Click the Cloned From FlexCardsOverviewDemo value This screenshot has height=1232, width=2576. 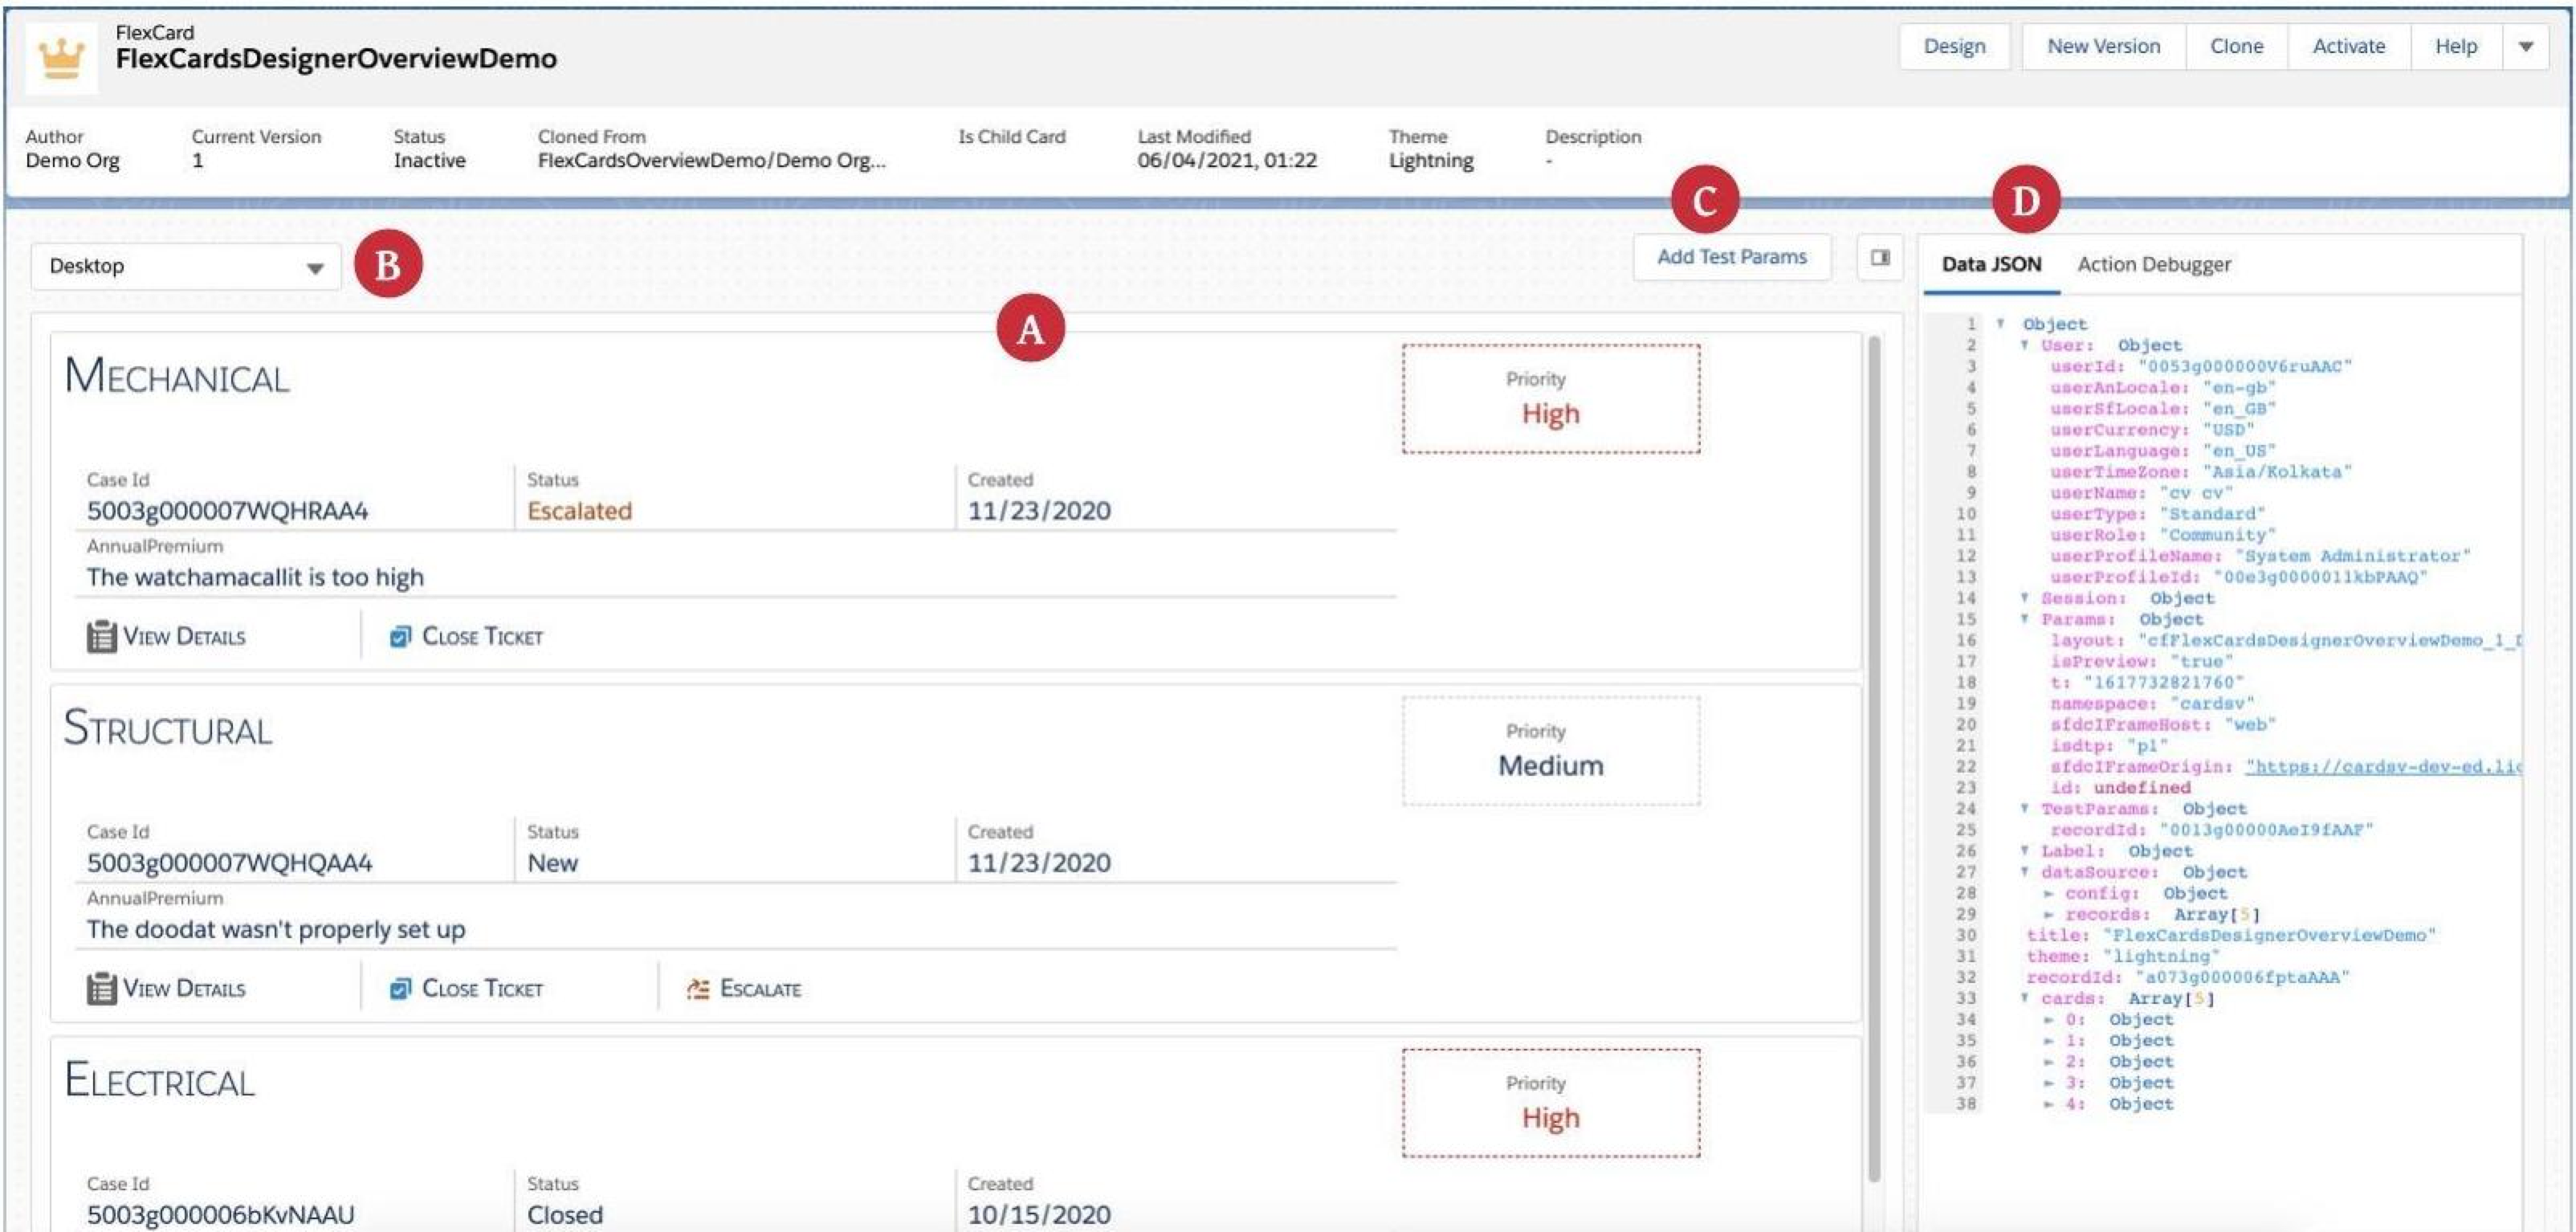[711, 160]
